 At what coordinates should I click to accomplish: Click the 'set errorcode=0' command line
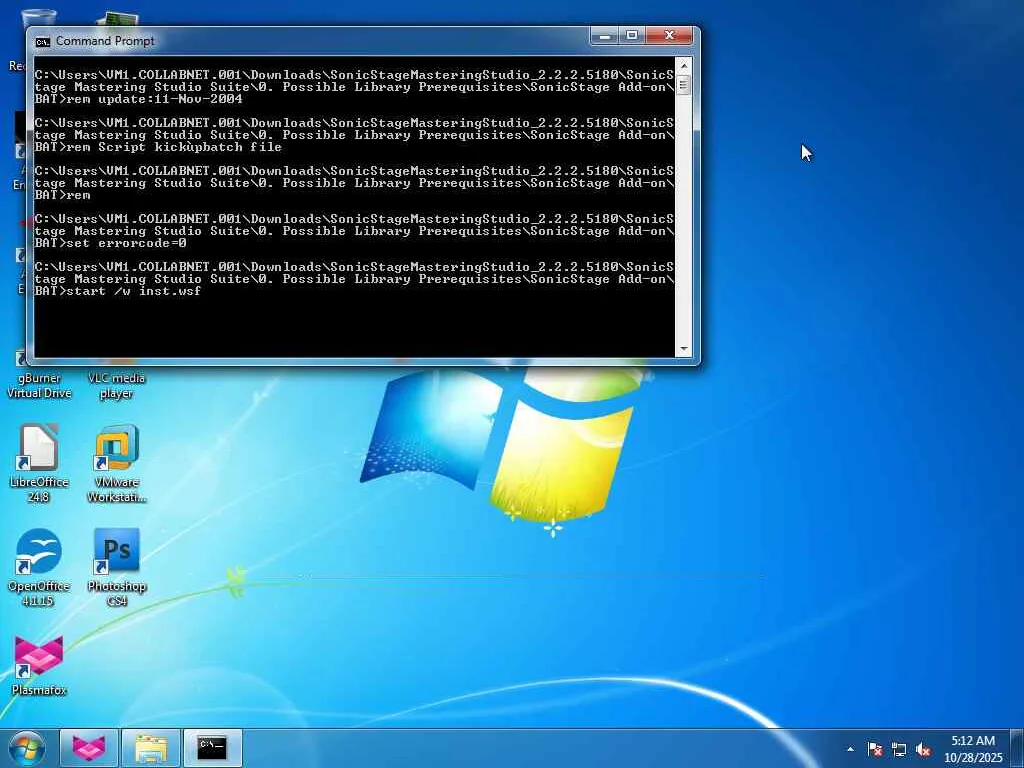point(127,243)
